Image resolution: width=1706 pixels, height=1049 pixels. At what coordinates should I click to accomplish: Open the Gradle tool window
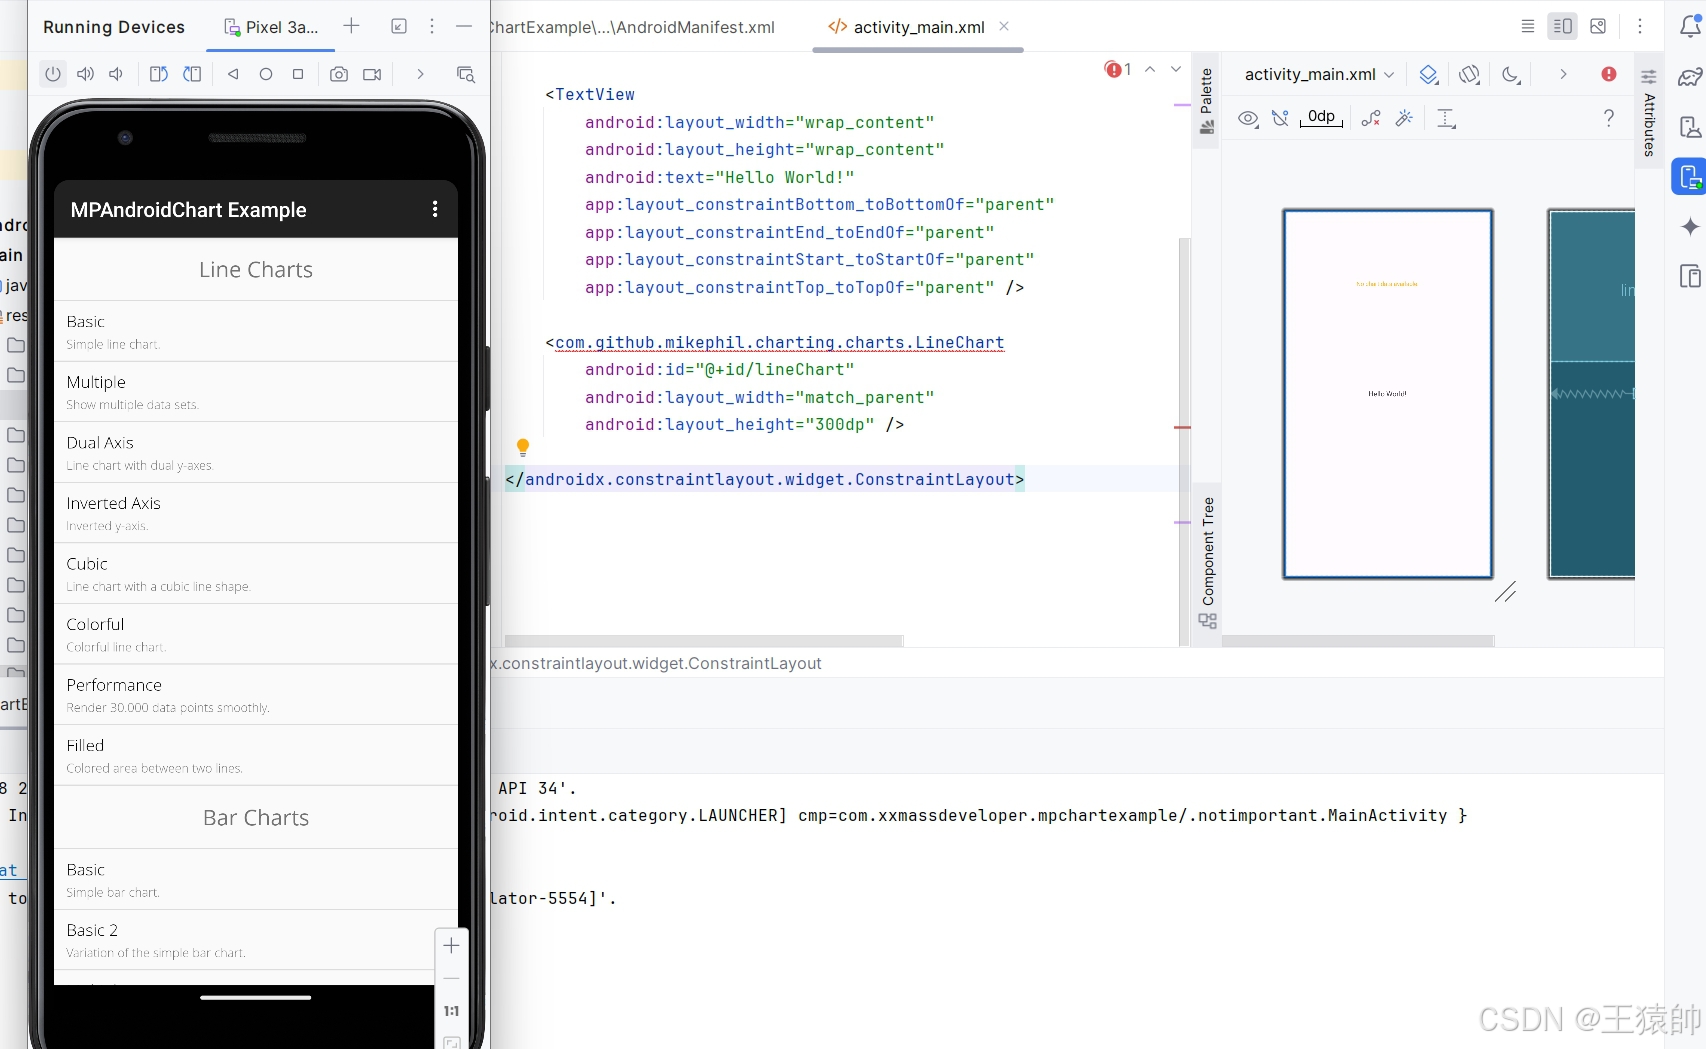1690,78
